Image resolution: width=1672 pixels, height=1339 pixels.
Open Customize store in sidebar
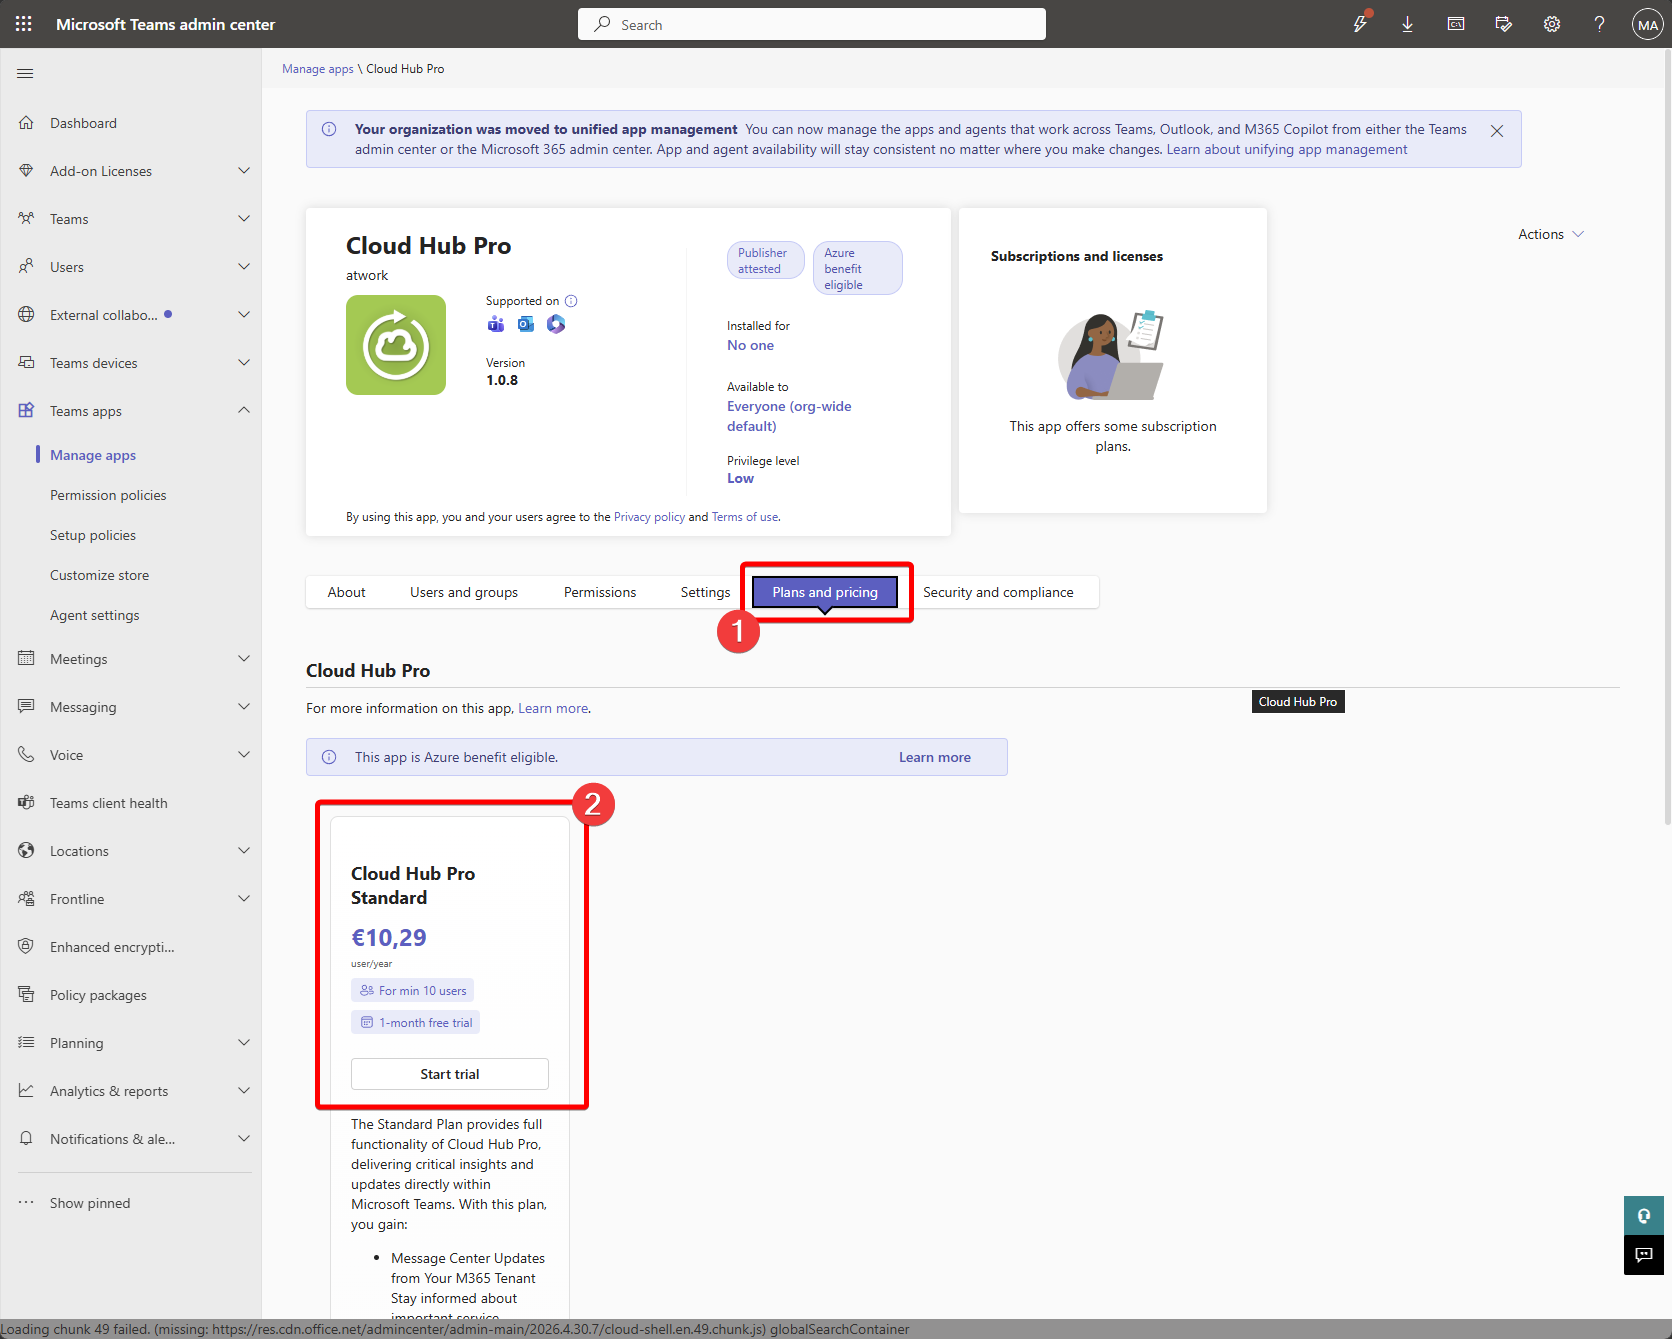100,575
